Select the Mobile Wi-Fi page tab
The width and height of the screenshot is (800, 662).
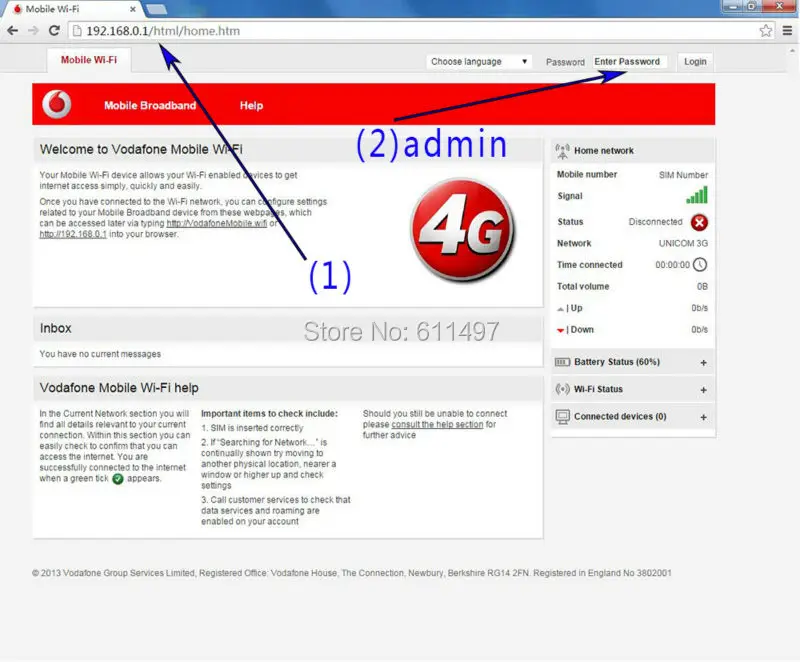click(89, 60)
